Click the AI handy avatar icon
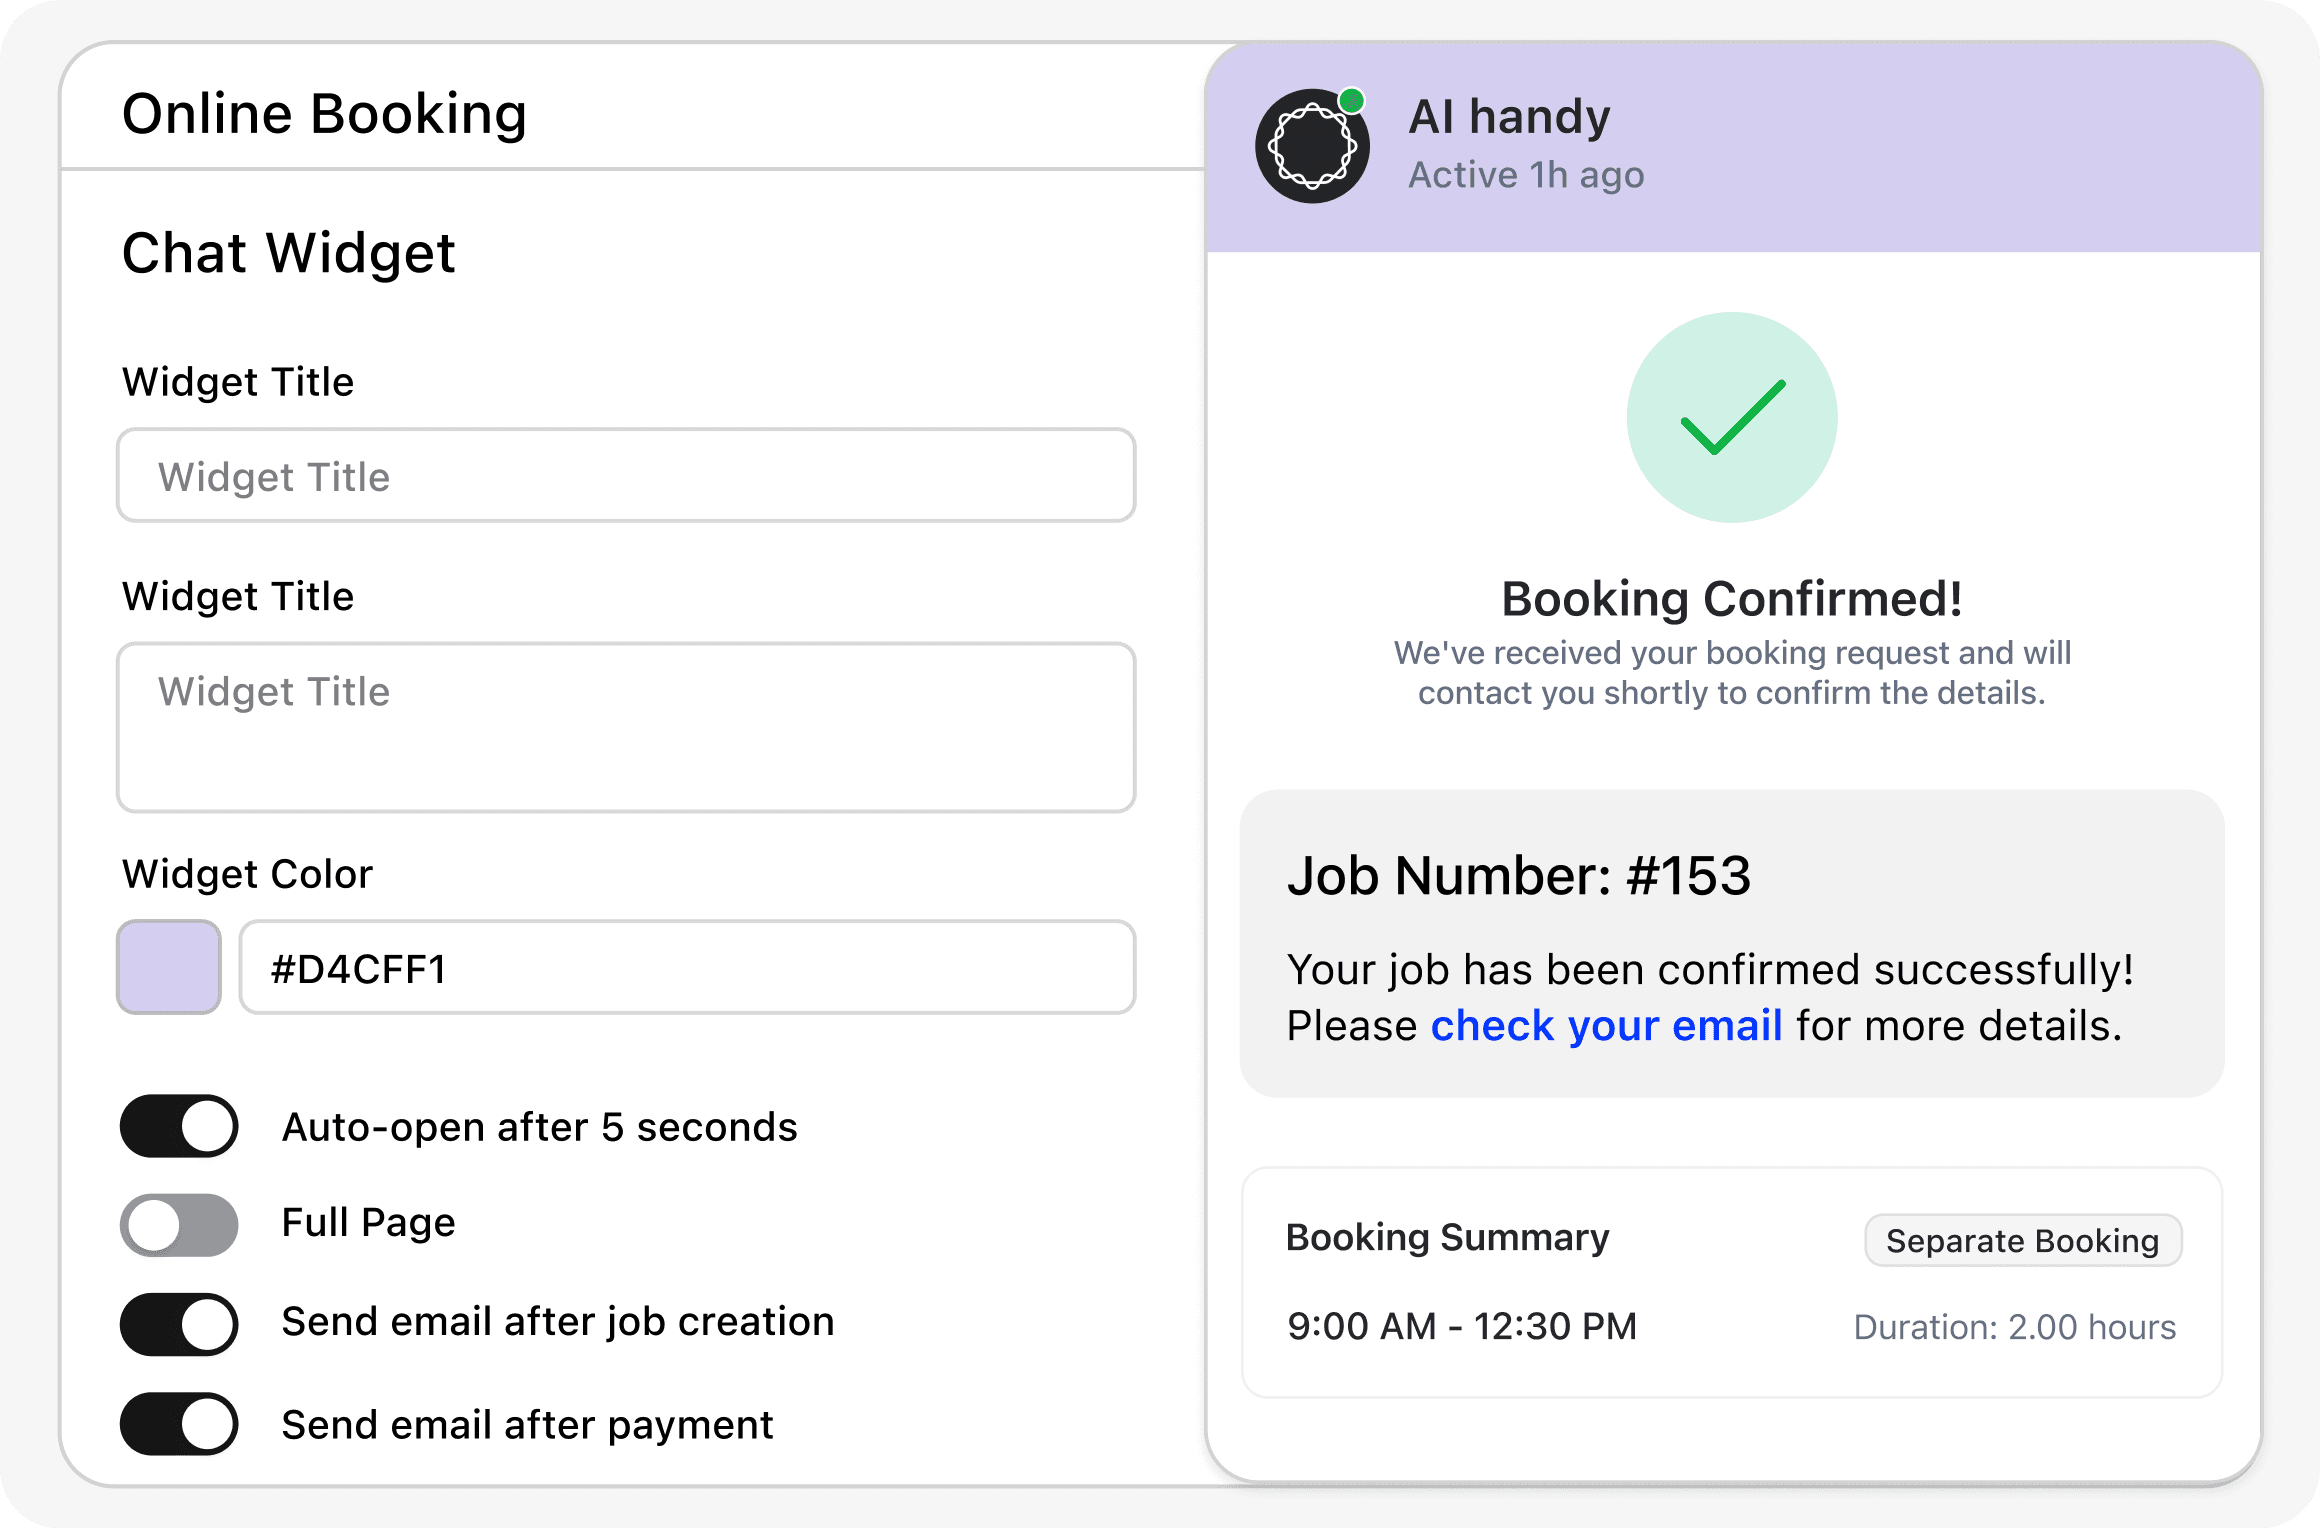Image resolution: width=2320 pixels, height=1529 pixels. 1312,146
